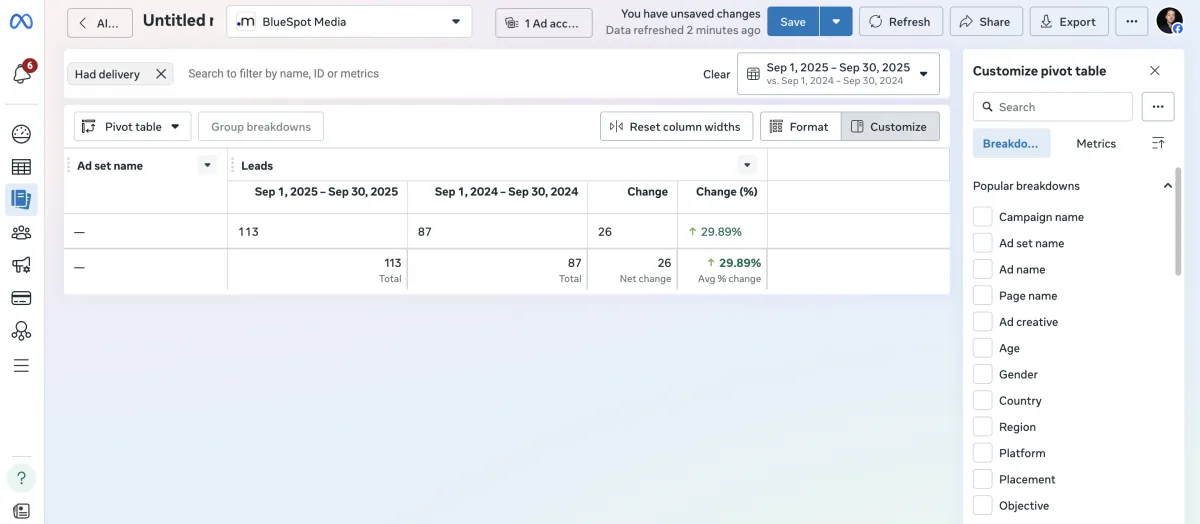Open the 1 Ad account selector

544,23
